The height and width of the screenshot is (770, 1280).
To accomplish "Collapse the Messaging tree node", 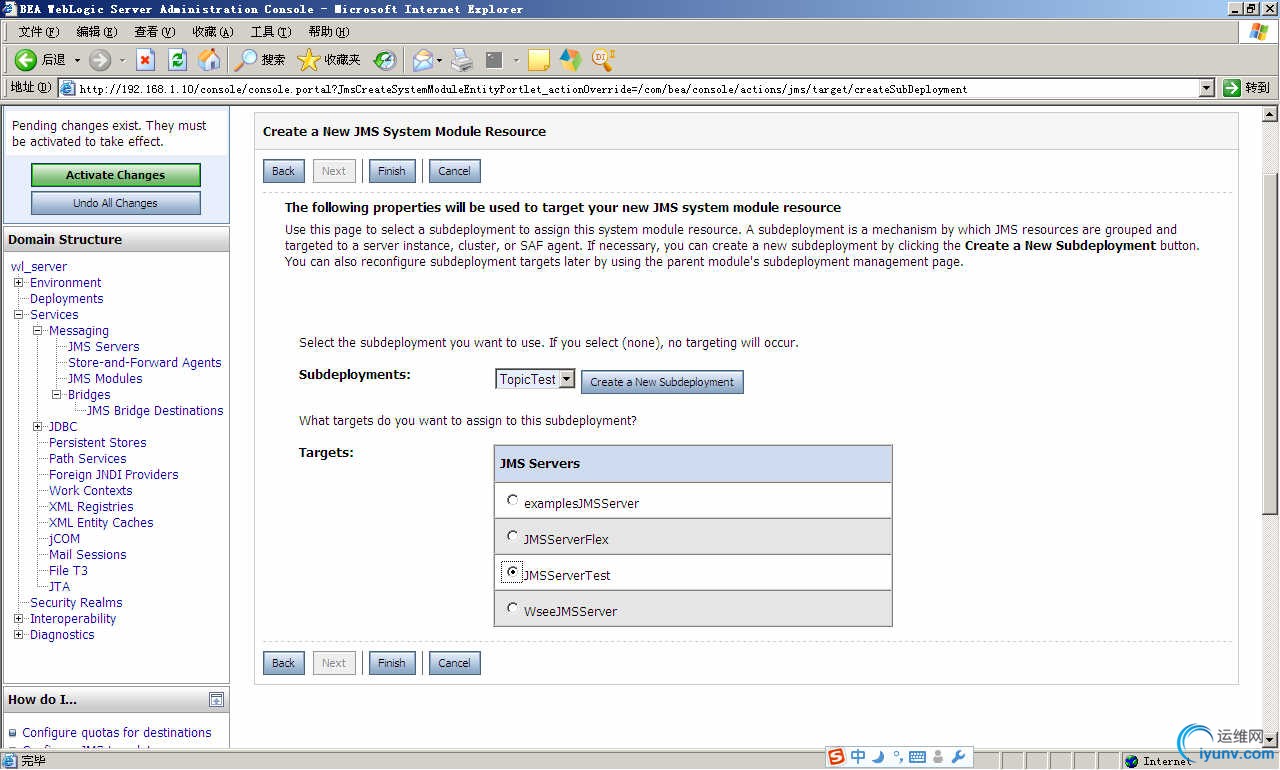I will 38,331.
